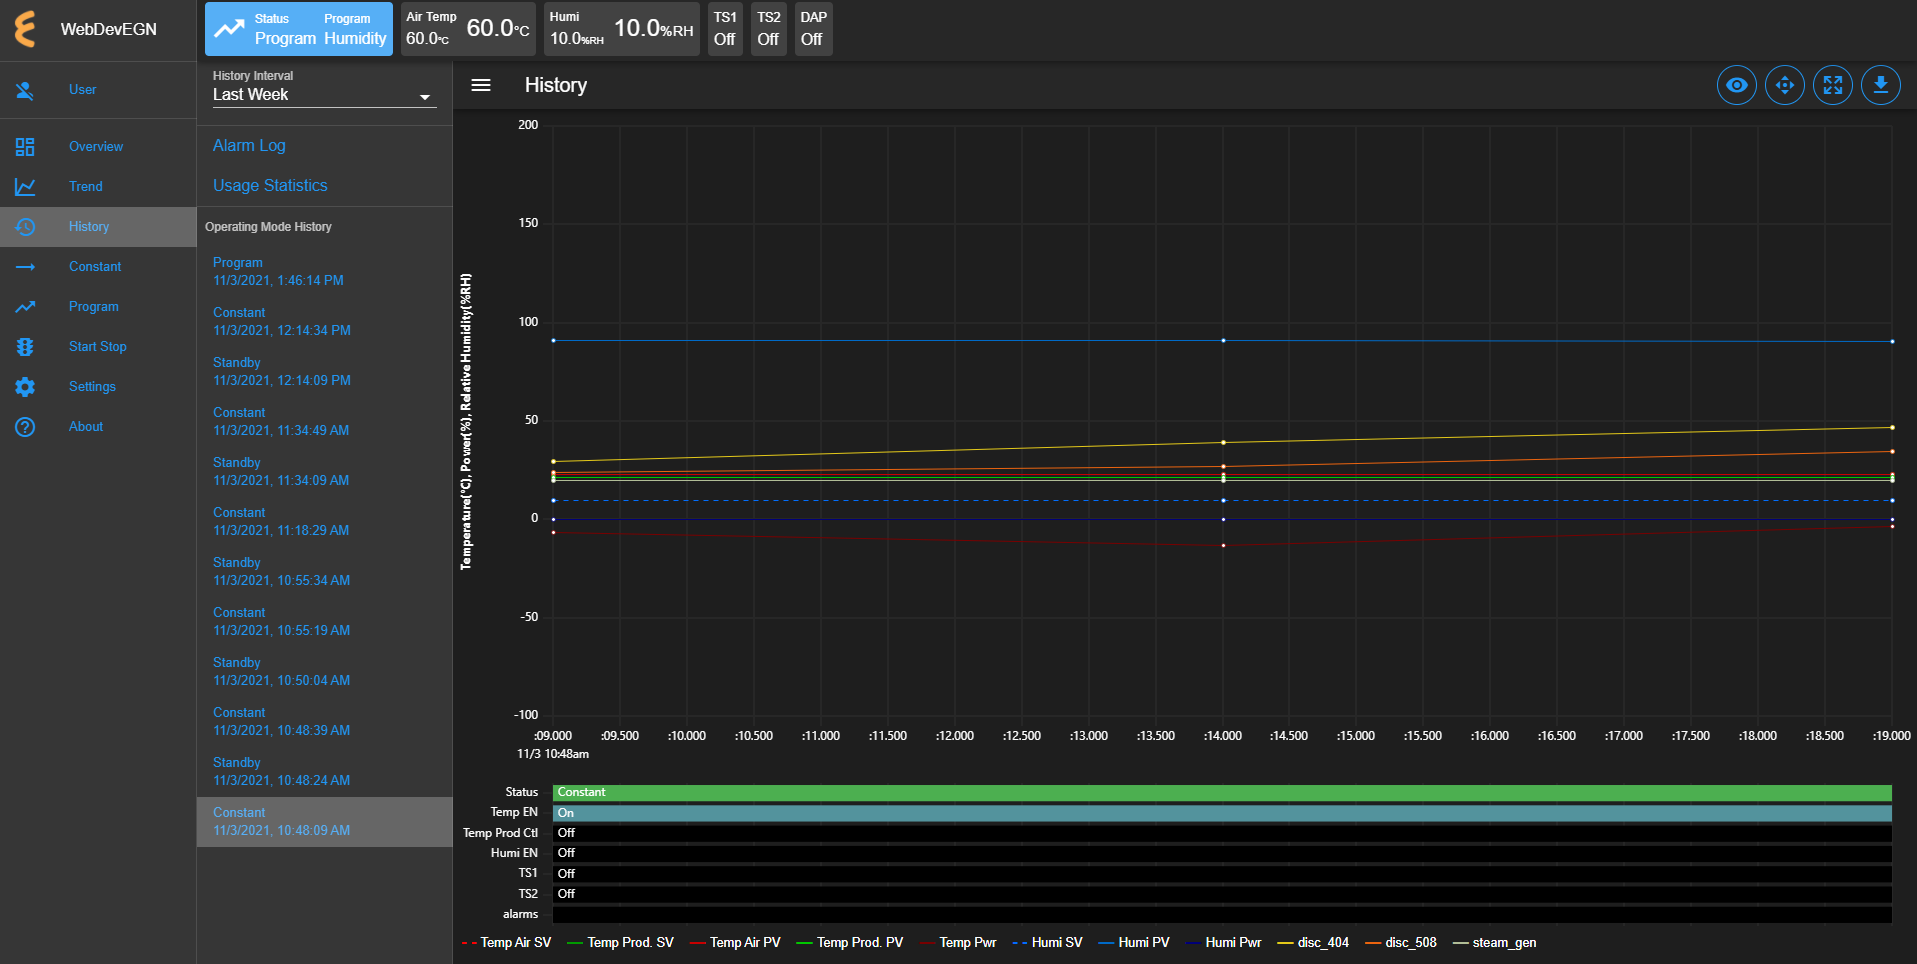The width and height of the screenshot is (1917, 964).
Task: Toggle Temp Air PV legend series
Action: (x=735, y=943)
